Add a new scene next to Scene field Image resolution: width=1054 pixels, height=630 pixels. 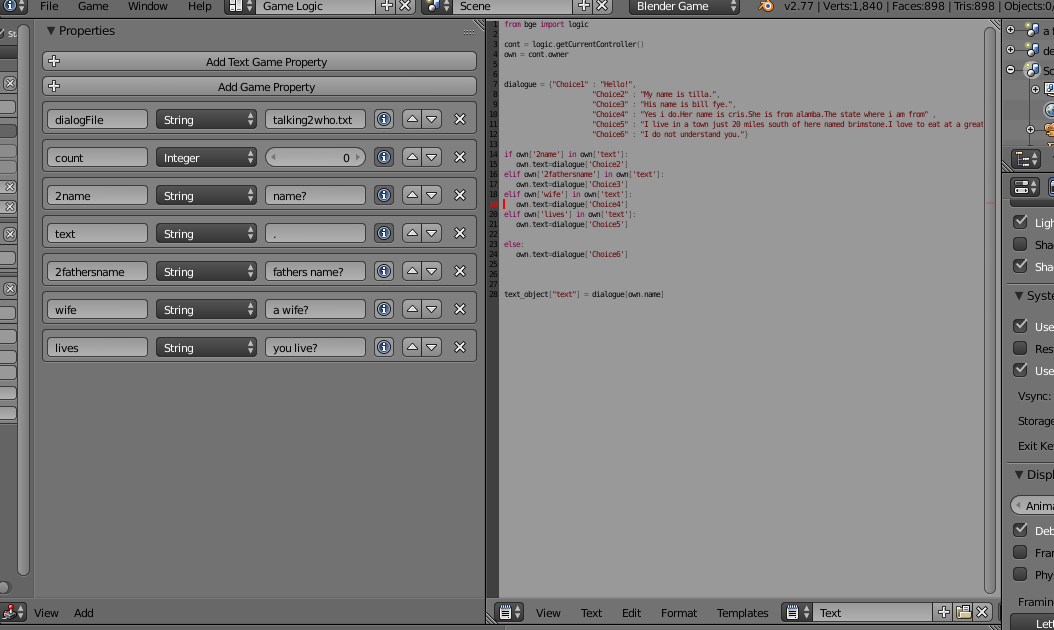click(x=583, y=6)
